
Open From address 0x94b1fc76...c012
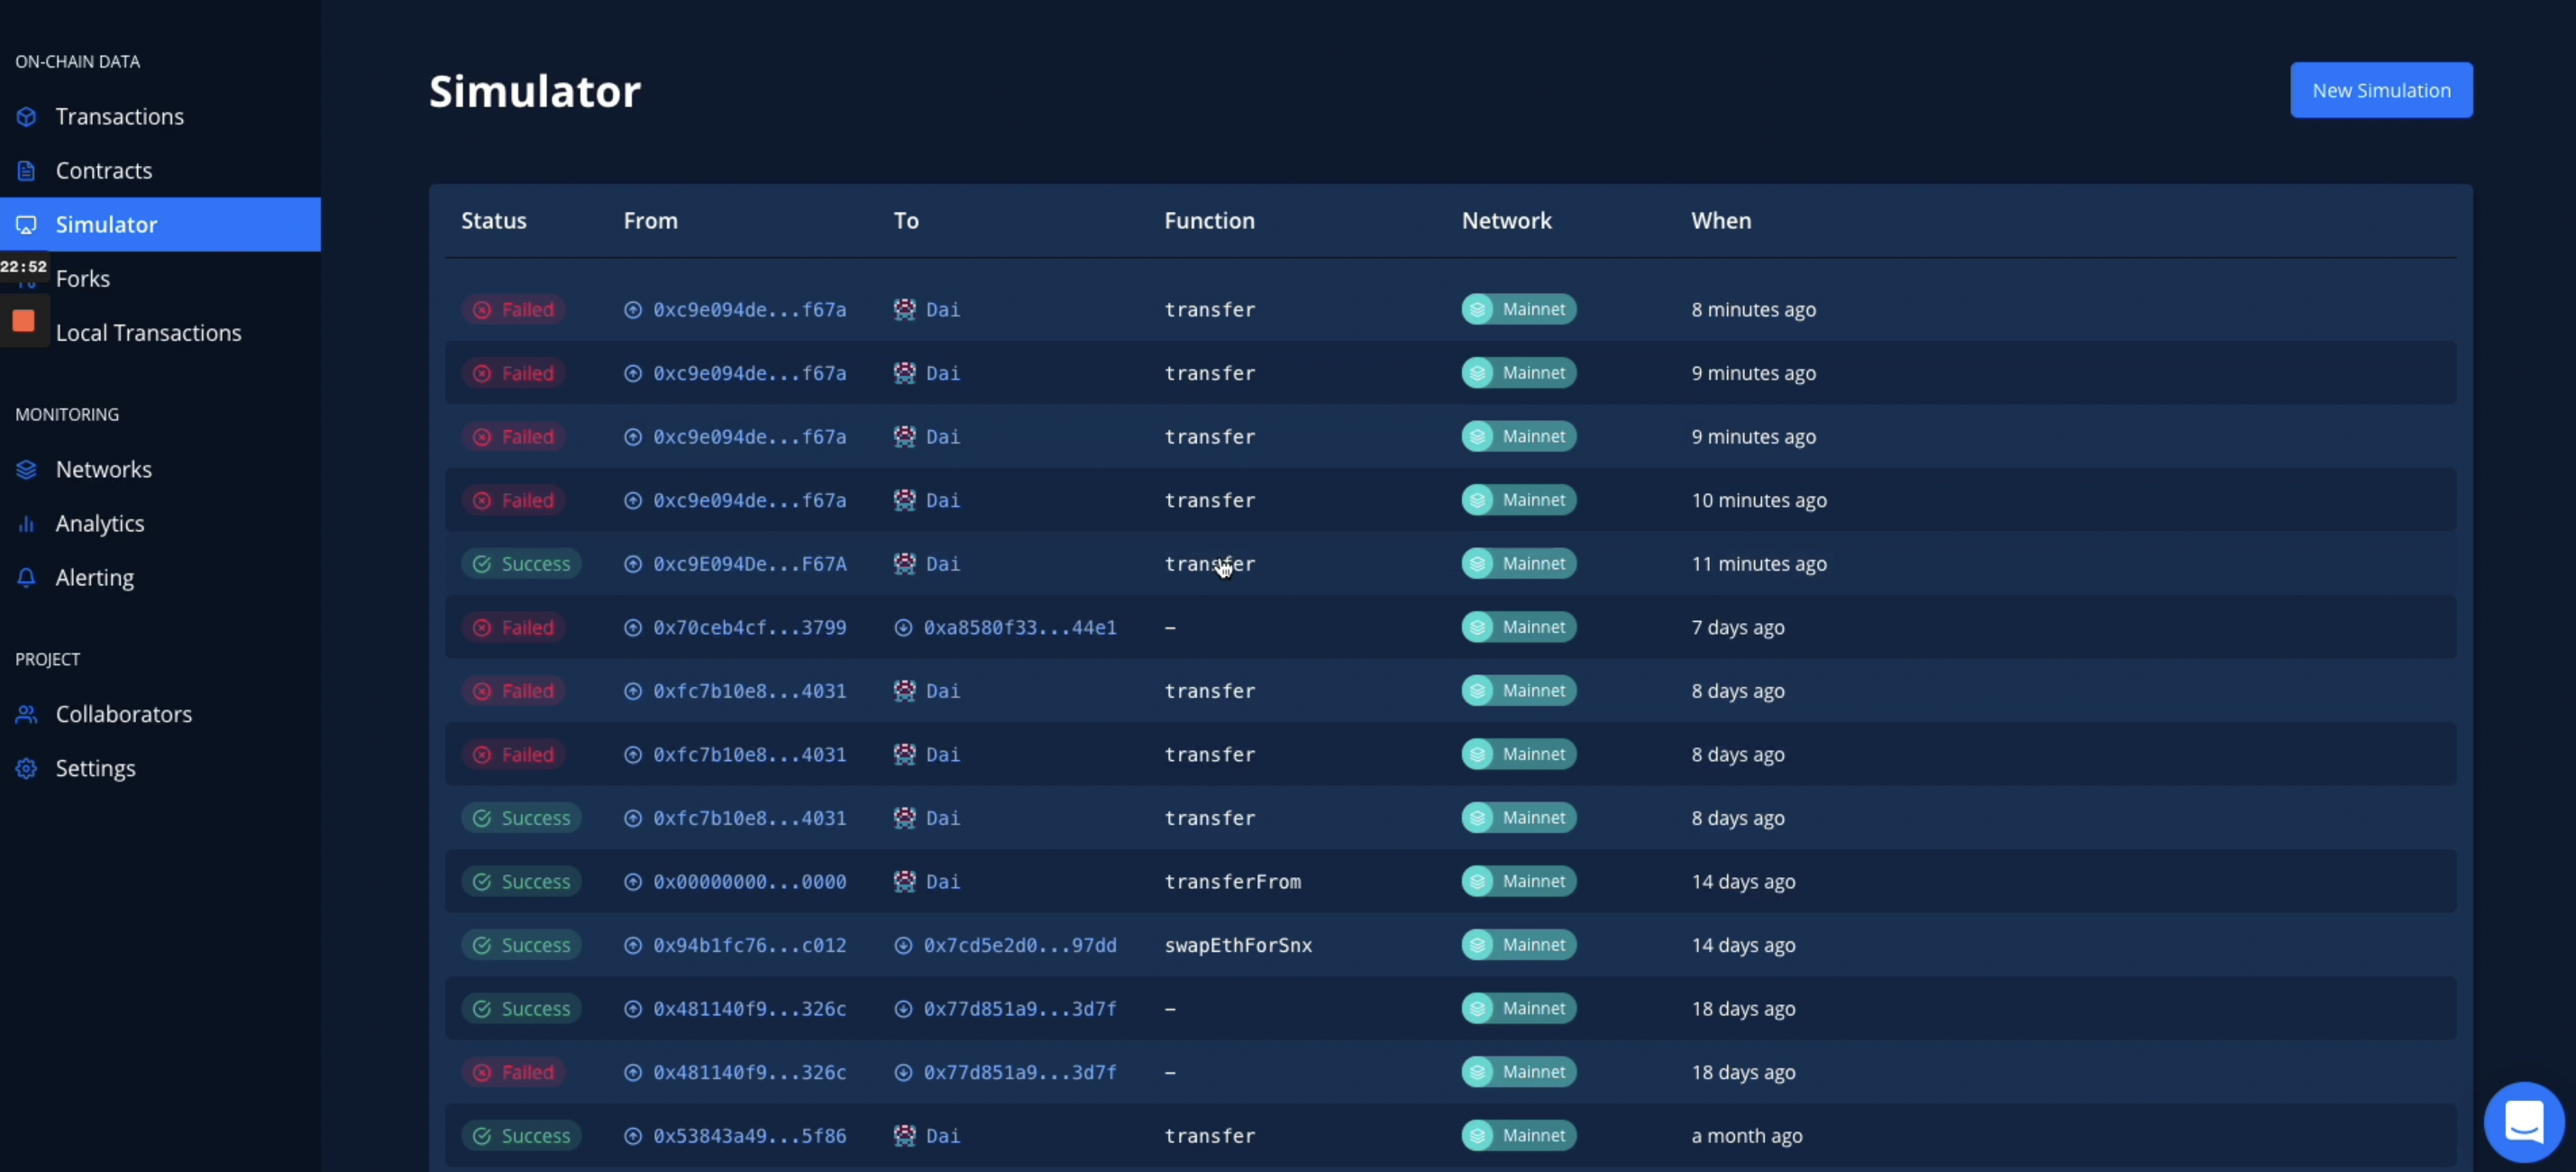click(x=750, y=945)
